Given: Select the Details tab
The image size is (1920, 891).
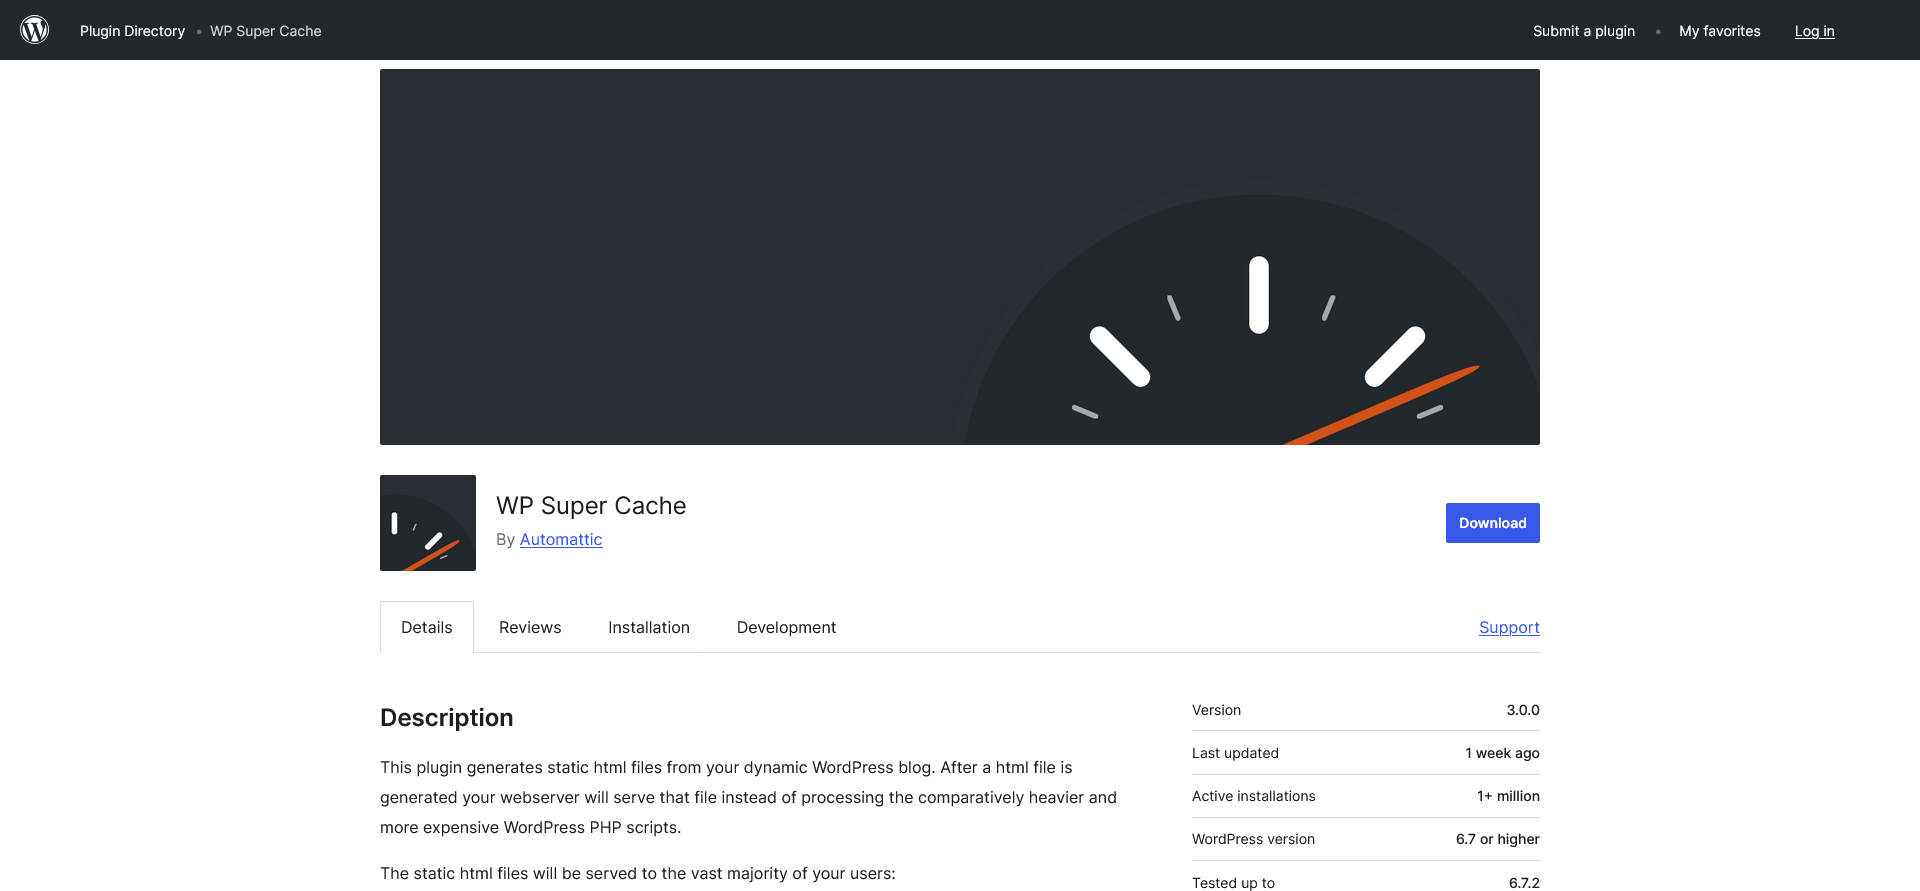Looking at the screenshot, I should [x=427, y=628].
